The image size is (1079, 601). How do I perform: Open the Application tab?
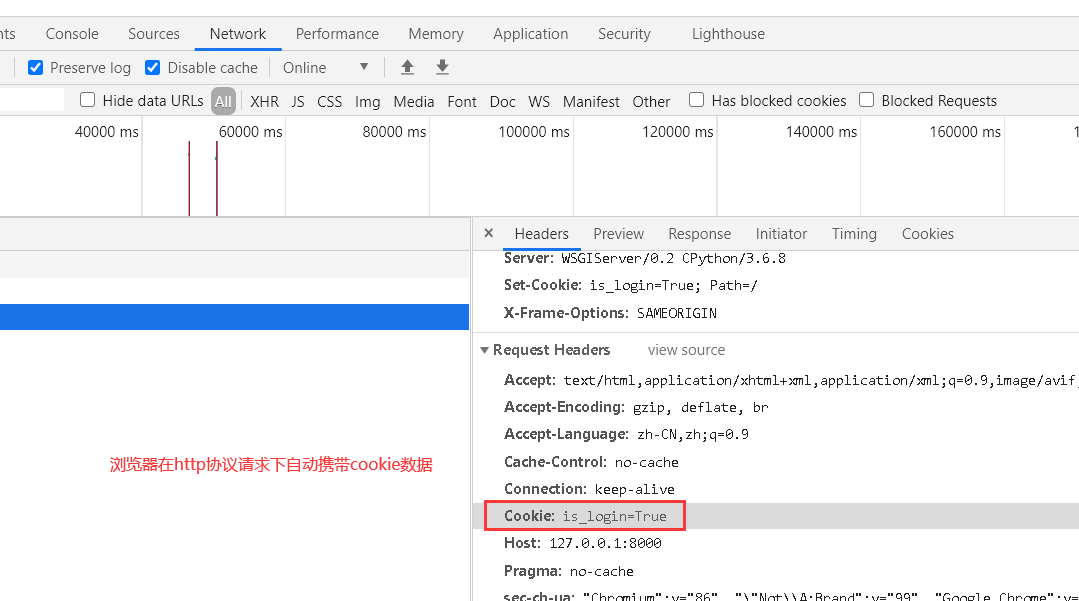click(x=531, y=34)
